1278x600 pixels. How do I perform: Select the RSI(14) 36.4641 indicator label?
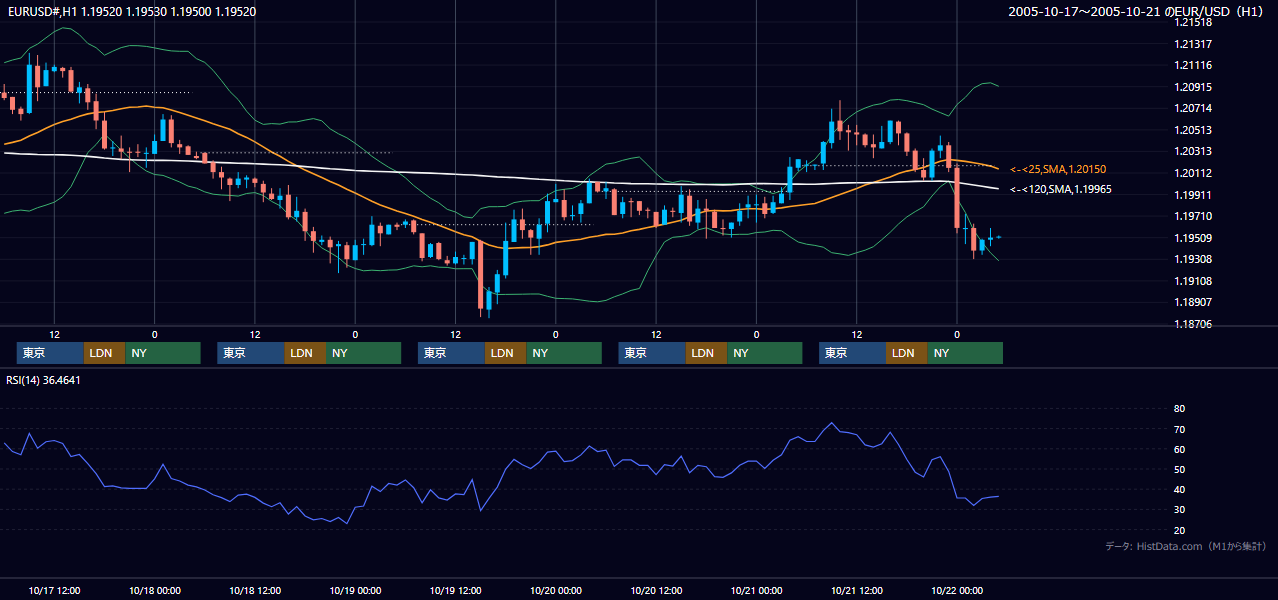(x=43, y=380)
